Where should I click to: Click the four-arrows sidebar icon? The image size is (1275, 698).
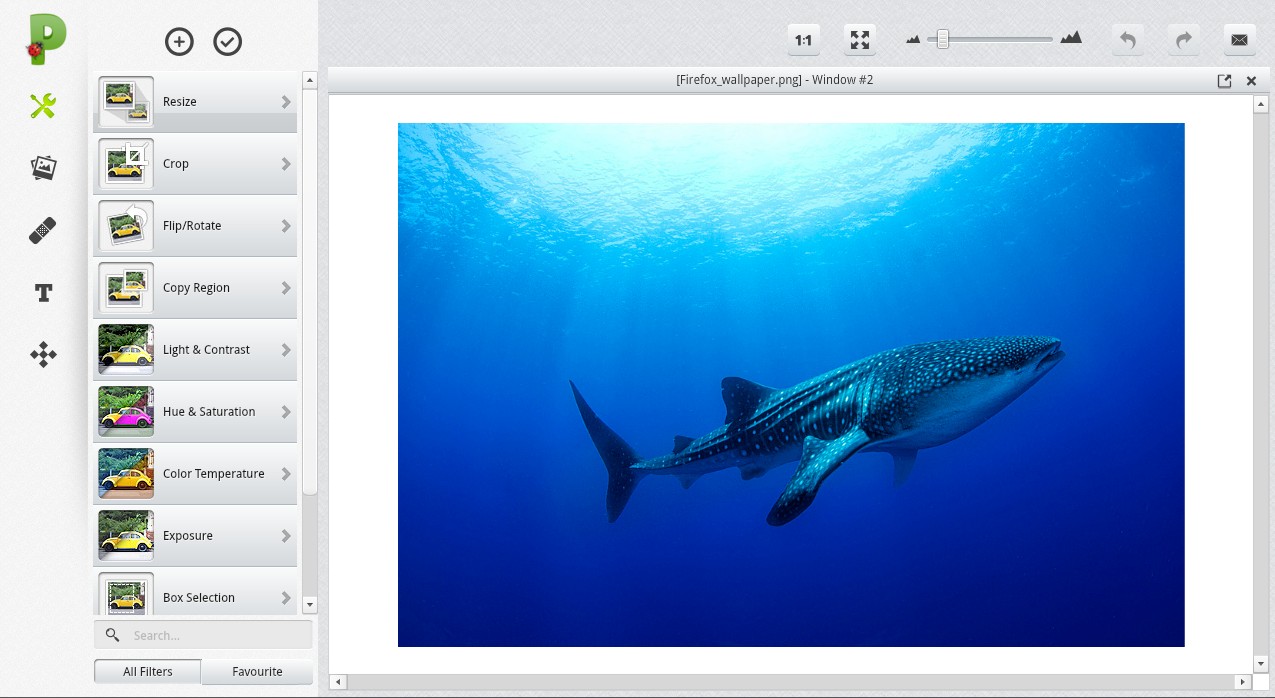[x=43, y=355]
